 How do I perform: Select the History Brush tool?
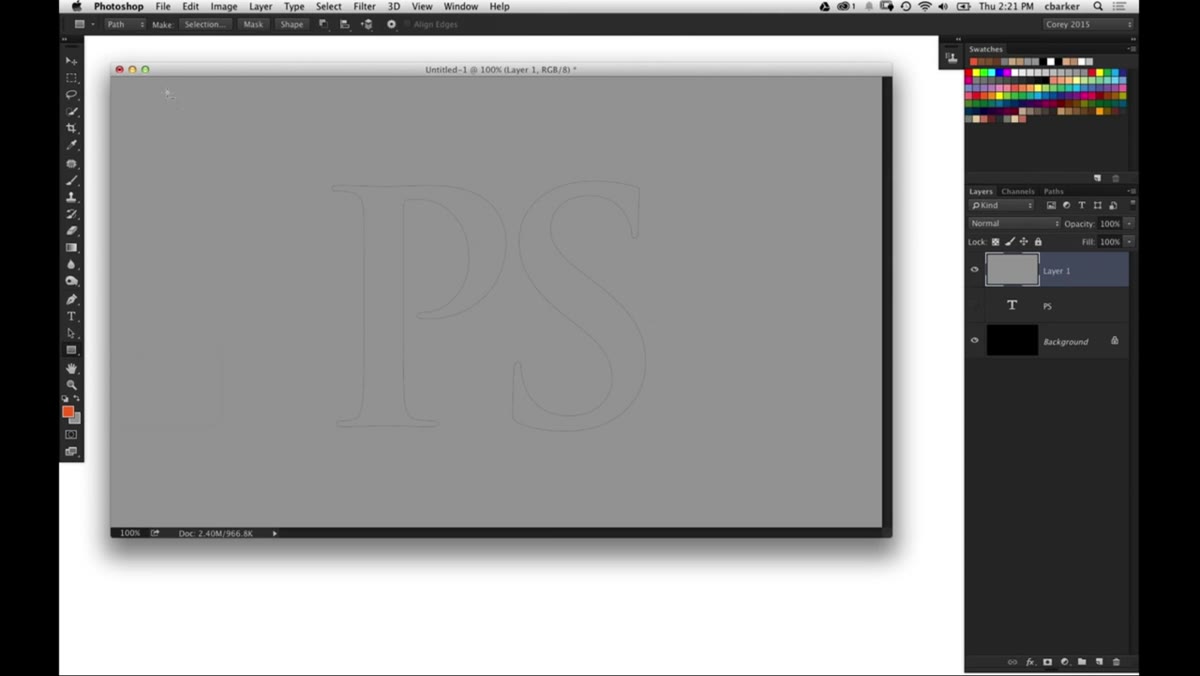(71, 214)
